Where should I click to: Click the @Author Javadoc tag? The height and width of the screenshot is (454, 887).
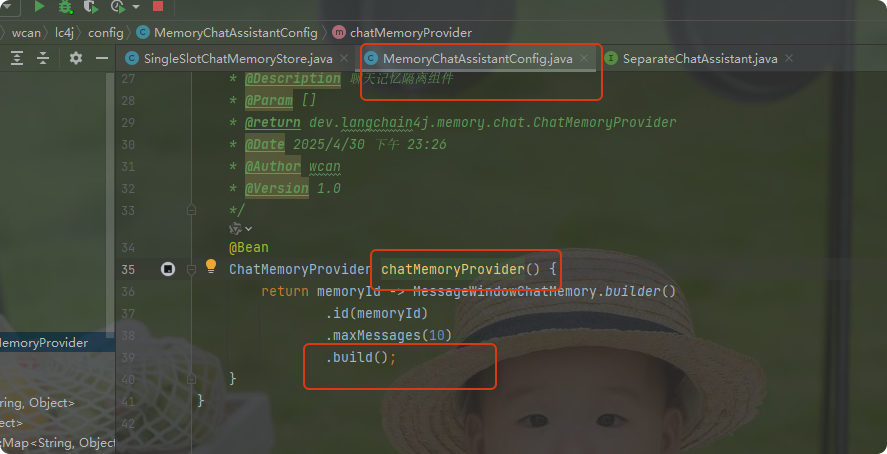click(273, 167)
